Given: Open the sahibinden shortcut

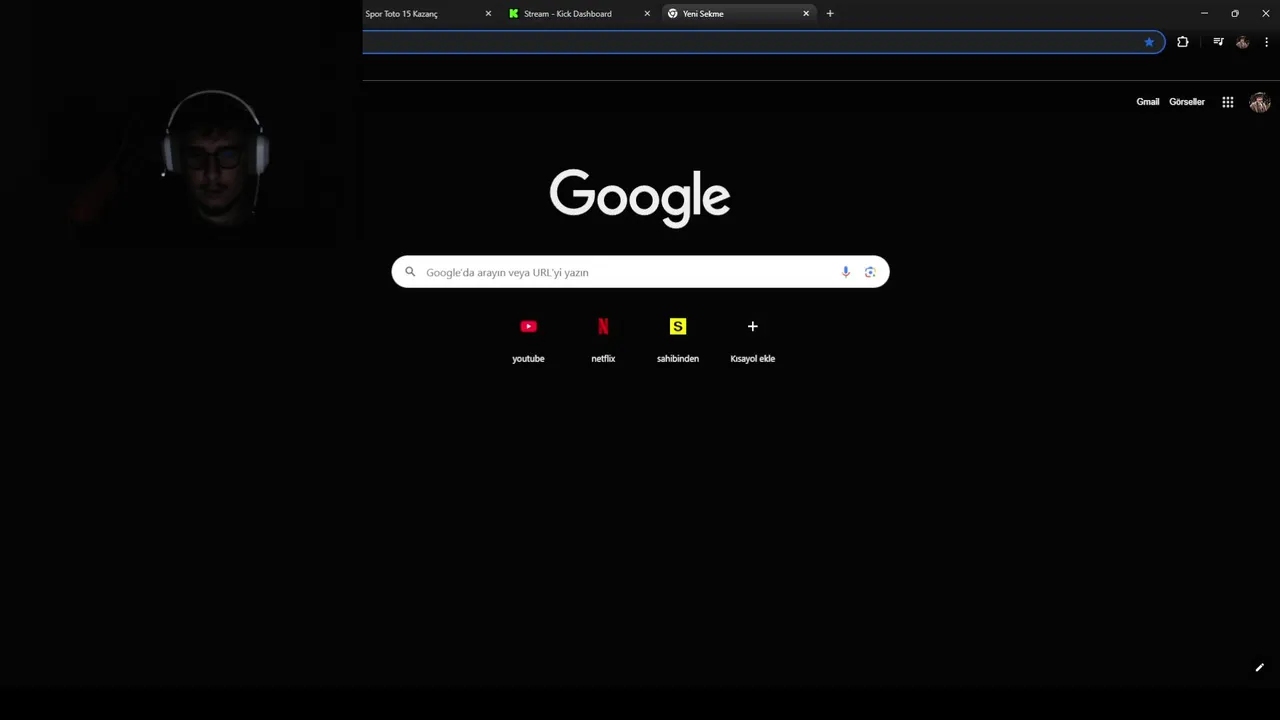Looking at the screenshot, I should pos(678,340).
